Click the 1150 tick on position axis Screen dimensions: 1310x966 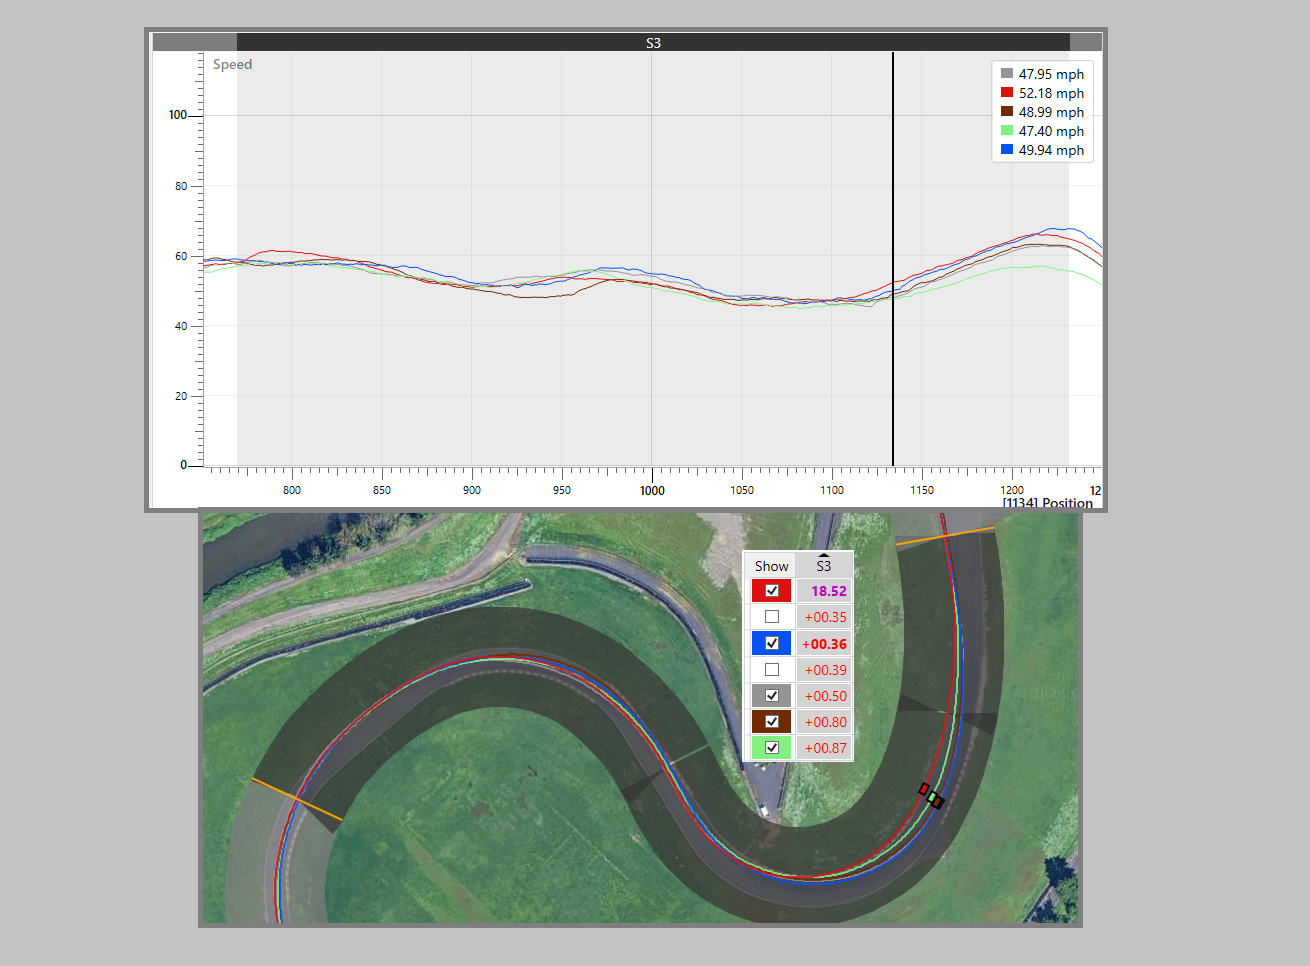922,490
